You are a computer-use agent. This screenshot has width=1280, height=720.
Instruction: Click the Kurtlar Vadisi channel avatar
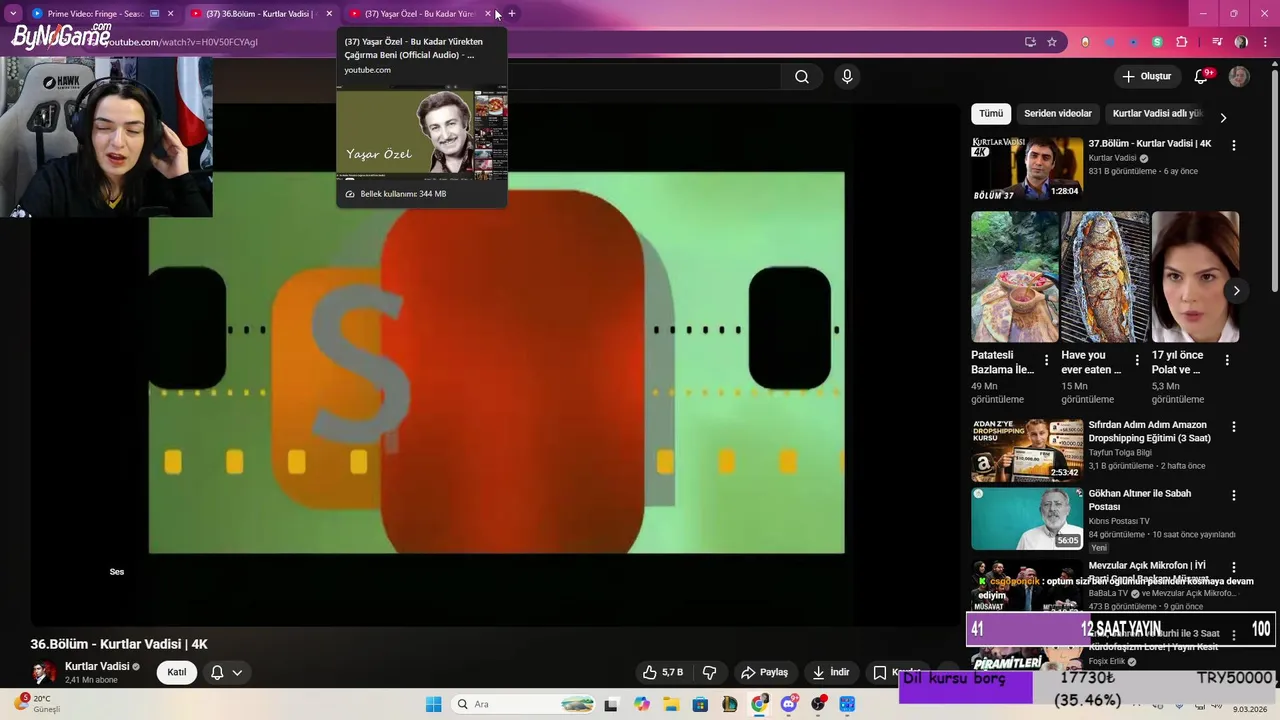[x=43, y=672]
